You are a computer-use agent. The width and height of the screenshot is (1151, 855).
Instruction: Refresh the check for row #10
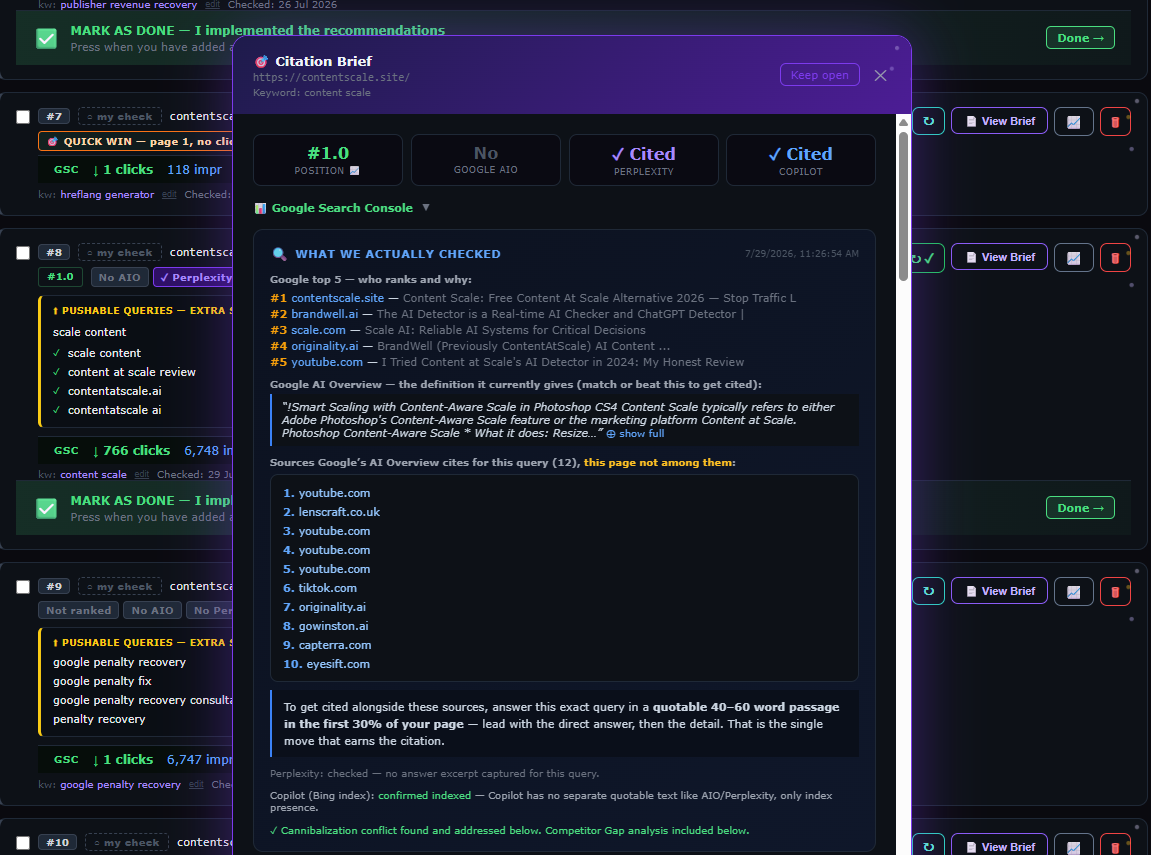pos(929,846)
